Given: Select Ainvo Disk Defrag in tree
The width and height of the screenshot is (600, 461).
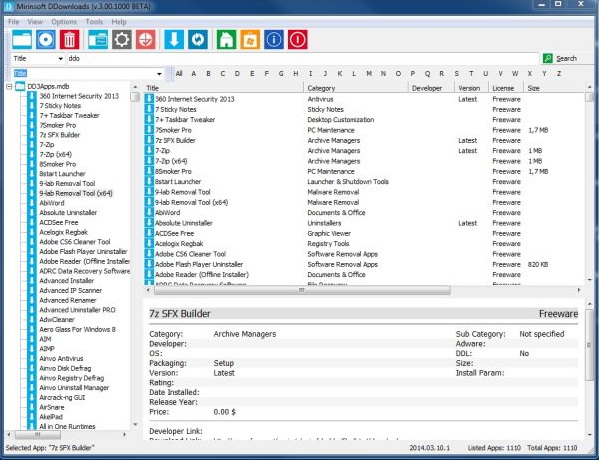Looking at the screenshot, I should click(65, 368).
